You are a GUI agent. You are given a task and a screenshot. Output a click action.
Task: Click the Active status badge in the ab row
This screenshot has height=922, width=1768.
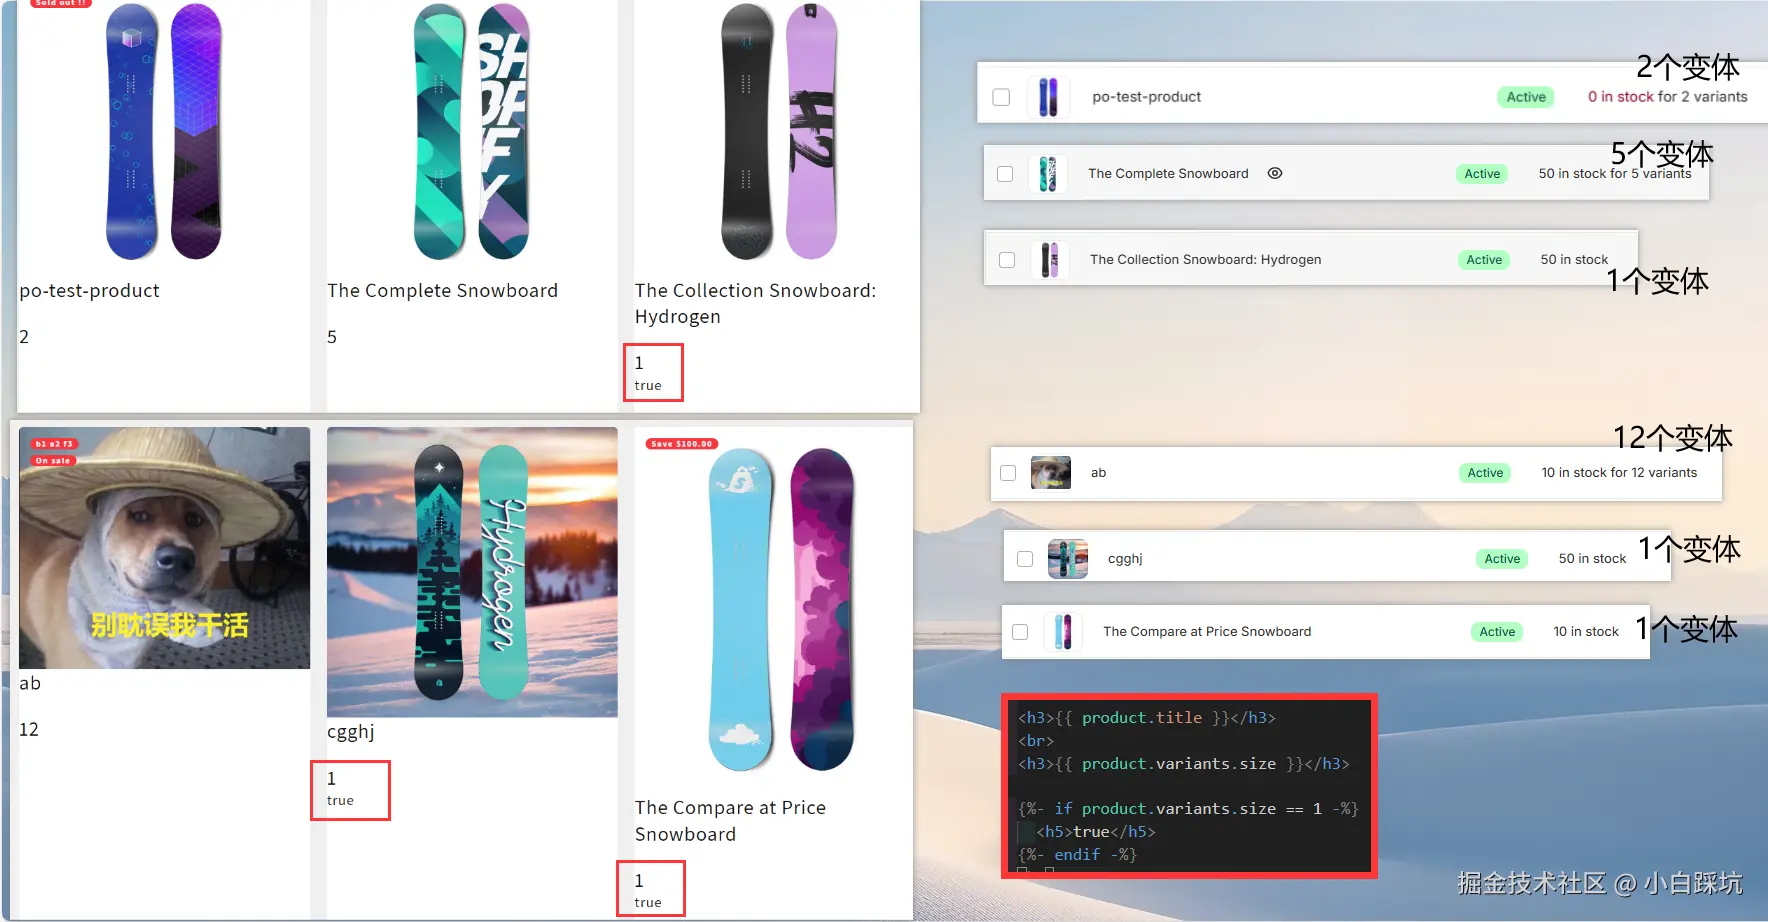[x=1485, y=473]
